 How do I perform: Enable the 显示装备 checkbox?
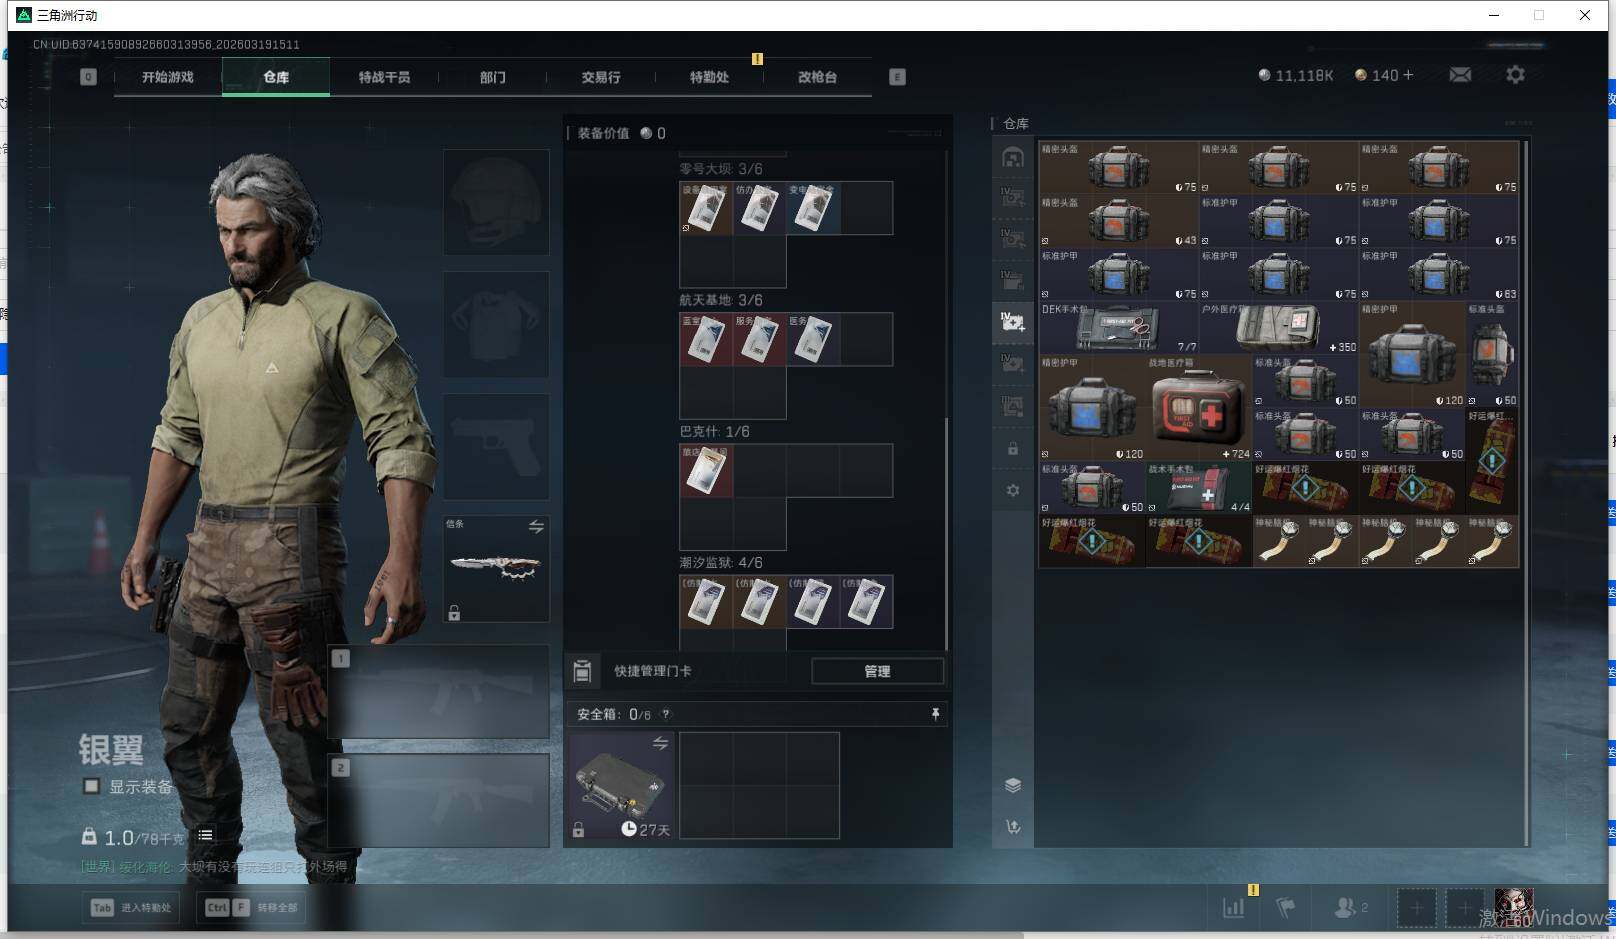[91, 786]
